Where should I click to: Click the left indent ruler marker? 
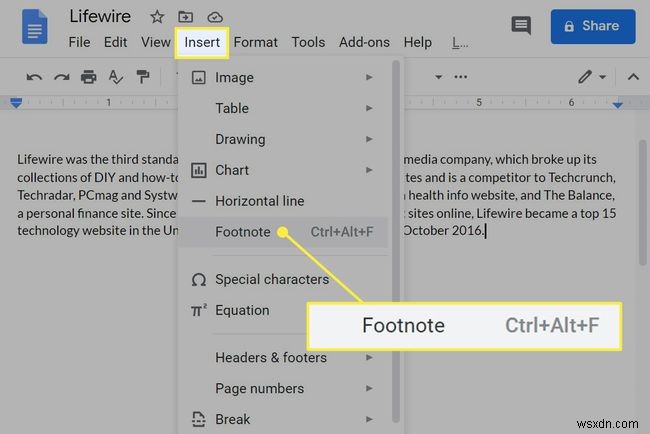coord(16,103)
